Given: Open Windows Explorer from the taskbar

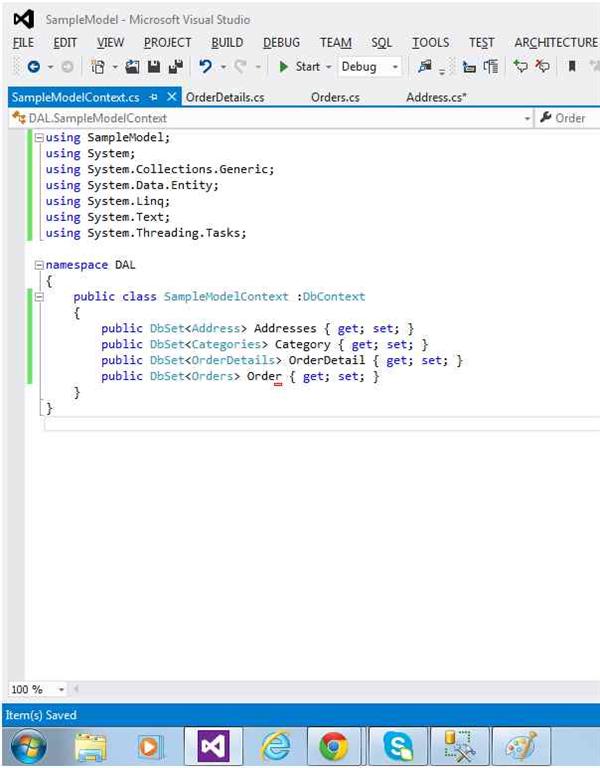Looking at the screenshot, I should [x=91, y=747].
